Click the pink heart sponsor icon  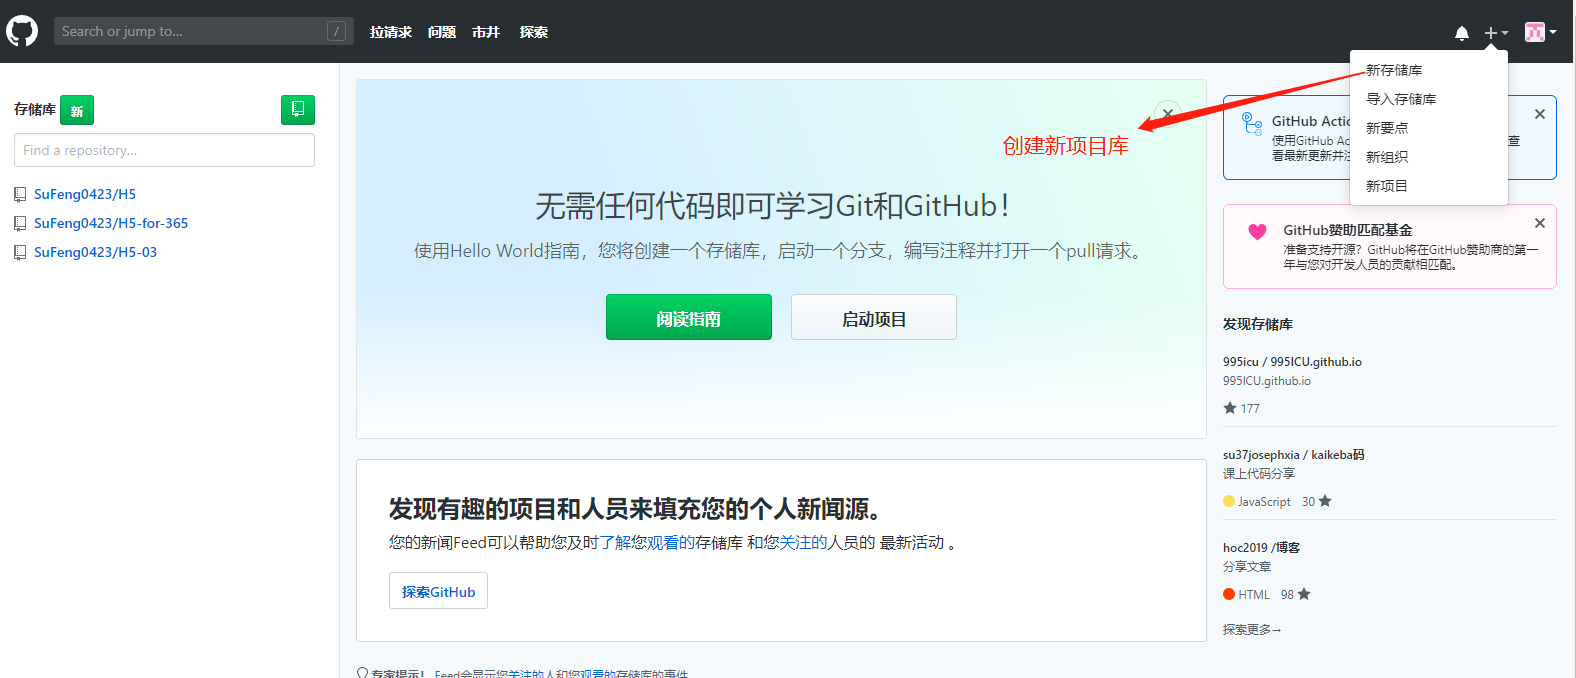pyautogui.click(x=1258, y=232)
